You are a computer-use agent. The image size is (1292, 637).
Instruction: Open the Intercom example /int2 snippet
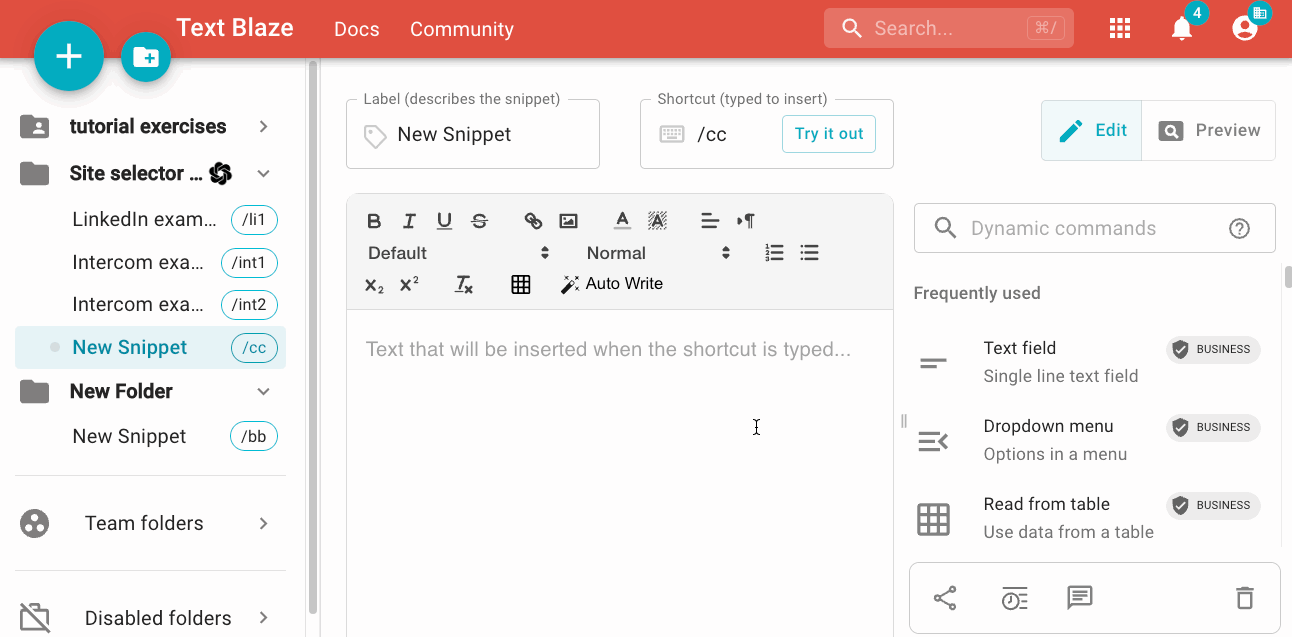click(150, 305)
